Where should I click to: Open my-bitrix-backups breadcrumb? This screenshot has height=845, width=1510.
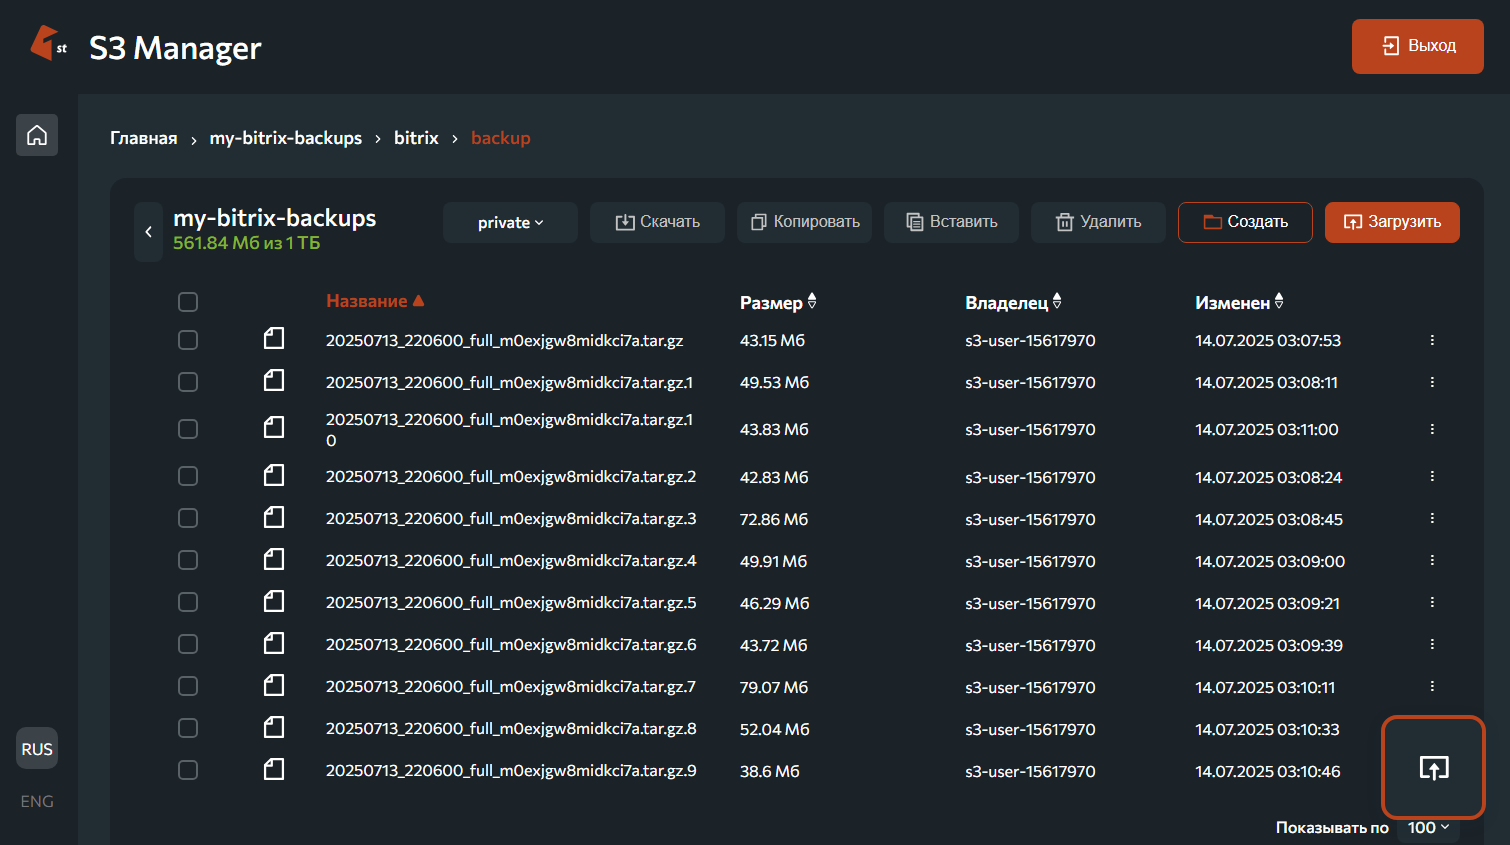286,138
